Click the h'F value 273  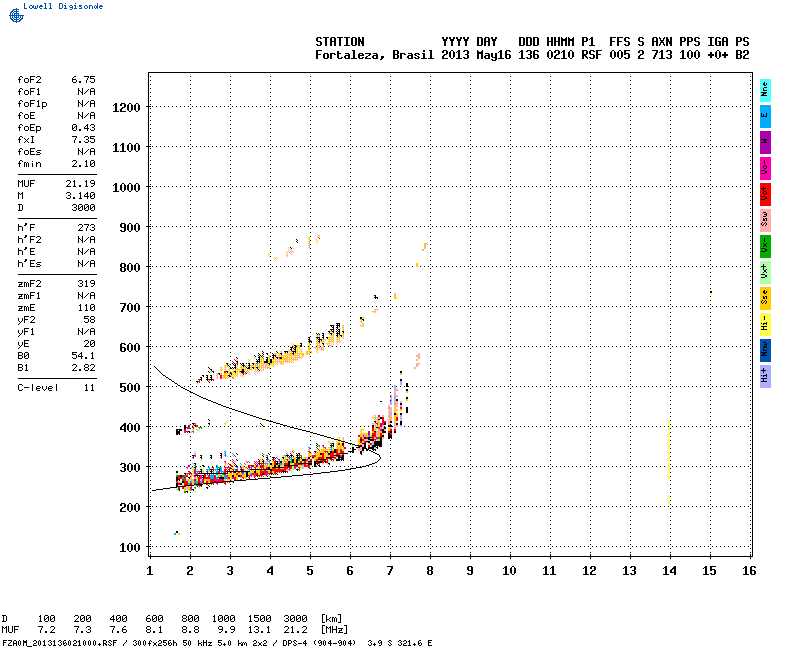(87, 228)
